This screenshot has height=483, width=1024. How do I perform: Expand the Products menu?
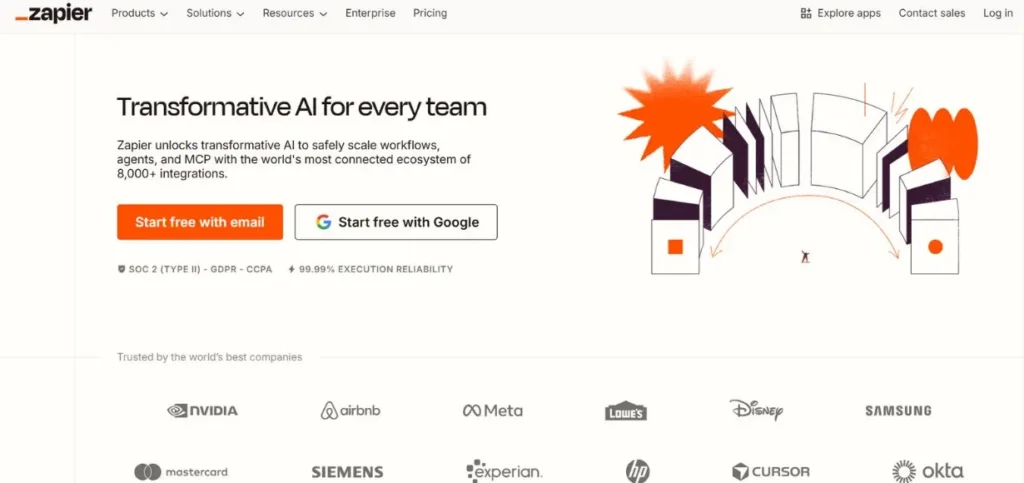click(x=139, y=13)
